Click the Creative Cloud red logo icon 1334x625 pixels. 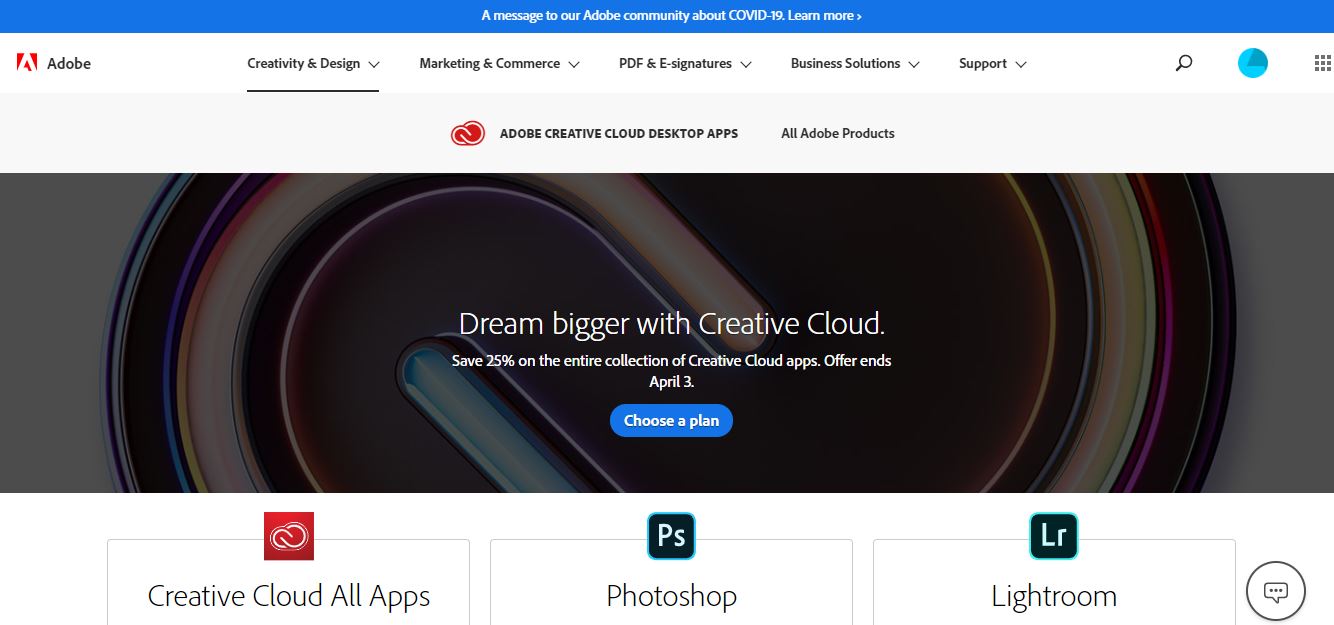coord(467,133)
